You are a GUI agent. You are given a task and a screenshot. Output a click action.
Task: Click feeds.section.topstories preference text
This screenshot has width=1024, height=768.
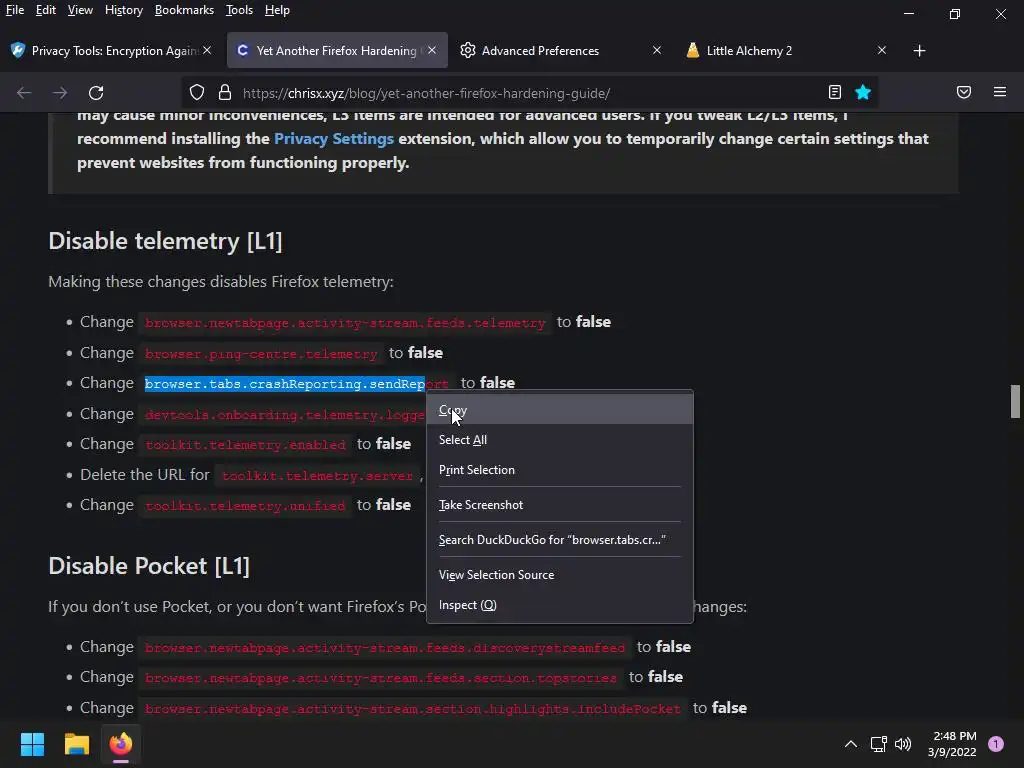point(381,677)
